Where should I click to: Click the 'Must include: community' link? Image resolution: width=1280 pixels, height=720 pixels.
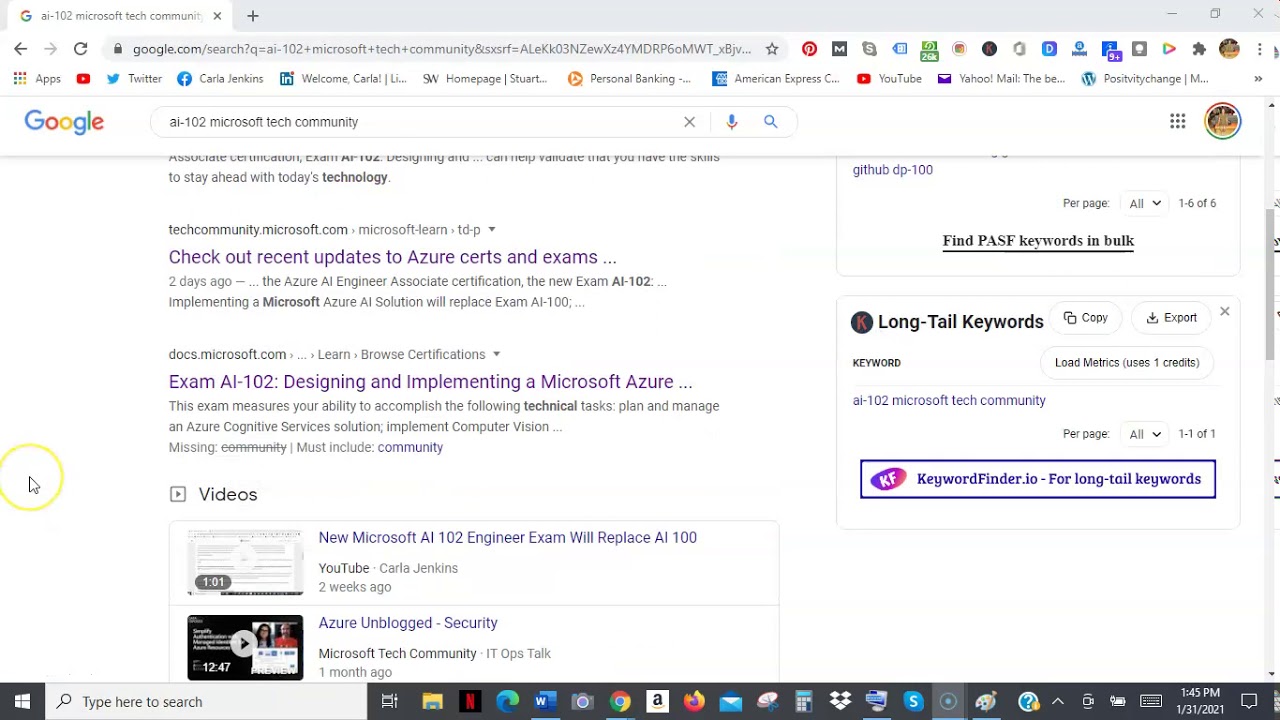pos(410,447)
